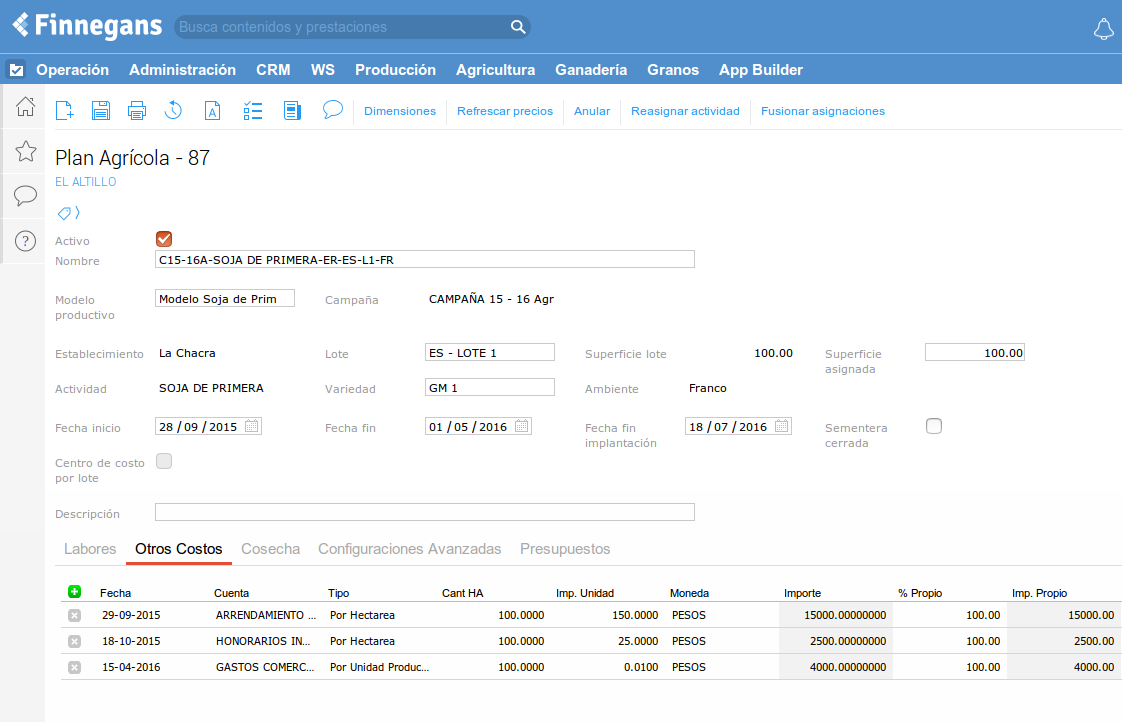The width and height of the screenshot is (1122, 722).
Task: Uncheck the Activo checkbox
Action: tap(164, 239)
